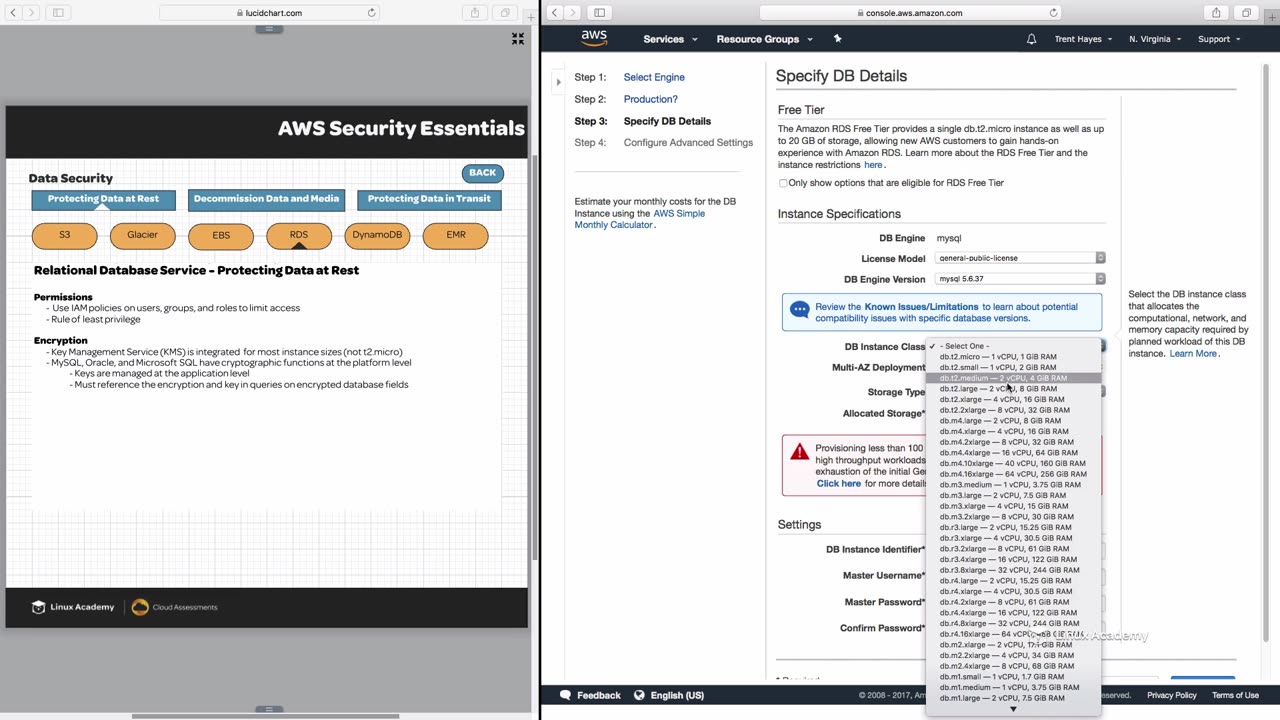The height and width of the screenshot is (720, 1280).
Task: Go to Step 2 Production? link
Action: (651, 99)
